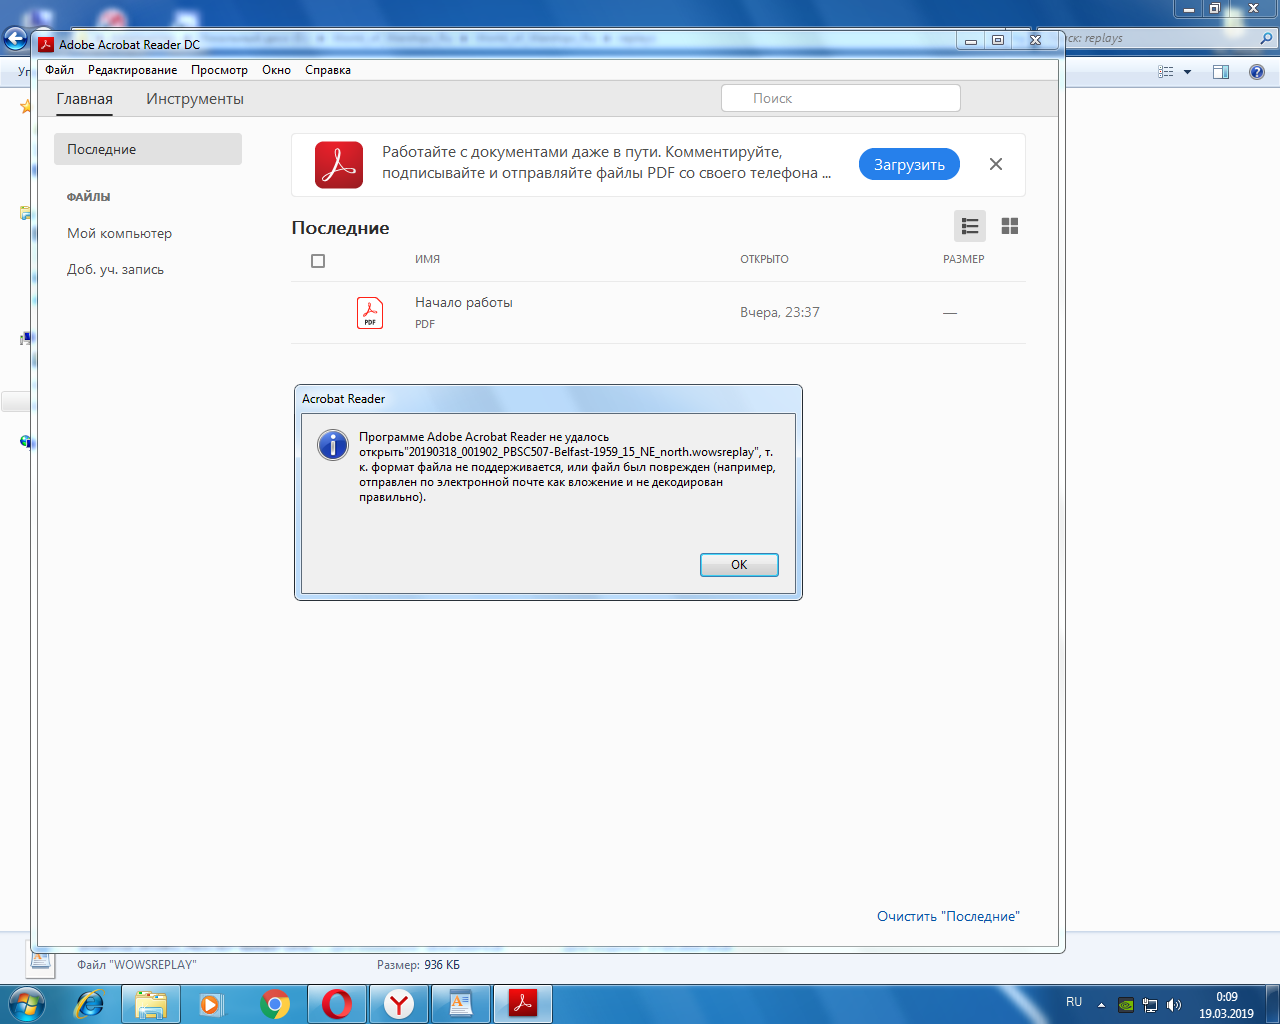This screenshot has width=1280, height=1024.
Task: Dismiss the mobile promo banner
Action: pyautogui.click(x=996, y=164)
